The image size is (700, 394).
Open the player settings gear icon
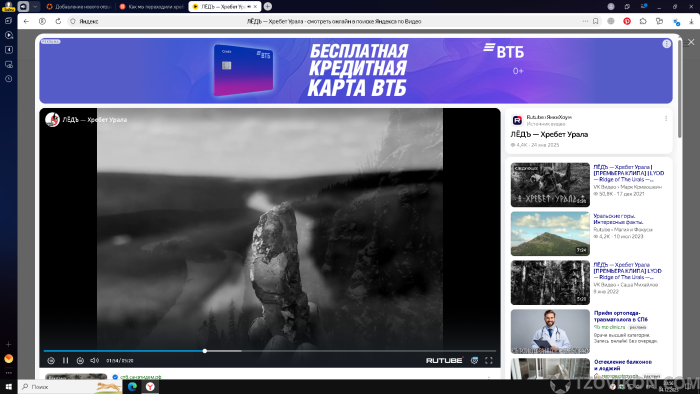tap(475, 361)
